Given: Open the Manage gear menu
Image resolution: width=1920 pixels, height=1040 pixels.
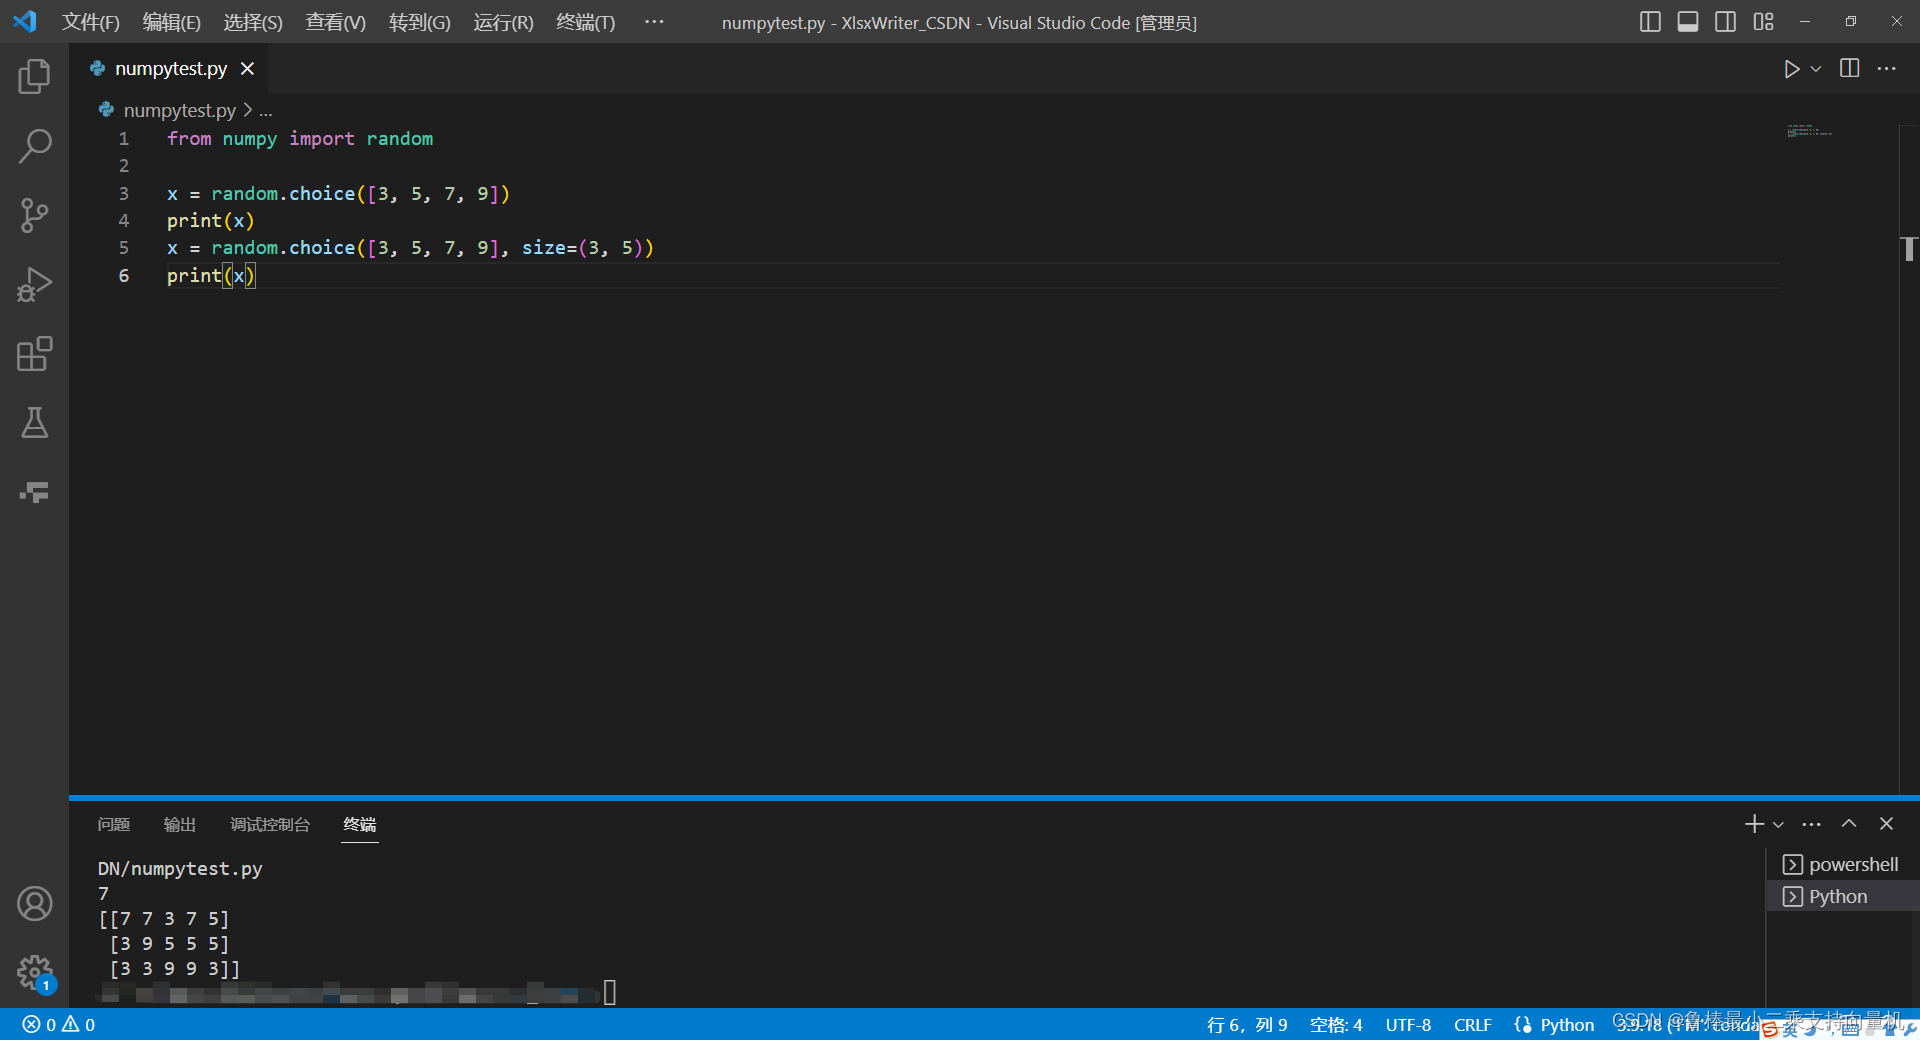Looking at the screenshot, I should (x=34, y=972).
